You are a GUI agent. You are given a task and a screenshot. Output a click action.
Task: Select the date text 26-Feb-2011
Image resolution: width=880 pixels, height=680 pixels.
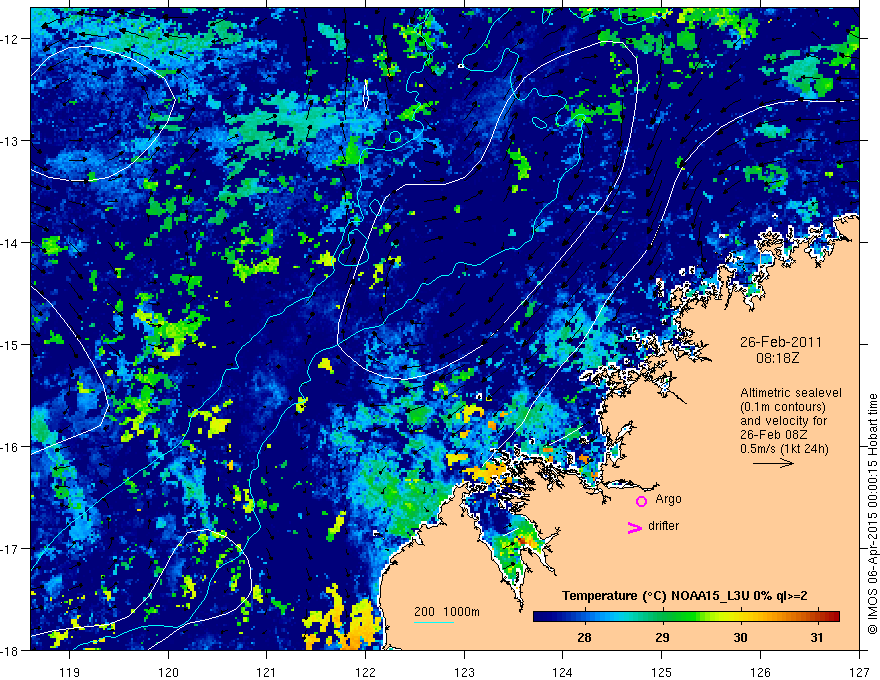(781, 342)
